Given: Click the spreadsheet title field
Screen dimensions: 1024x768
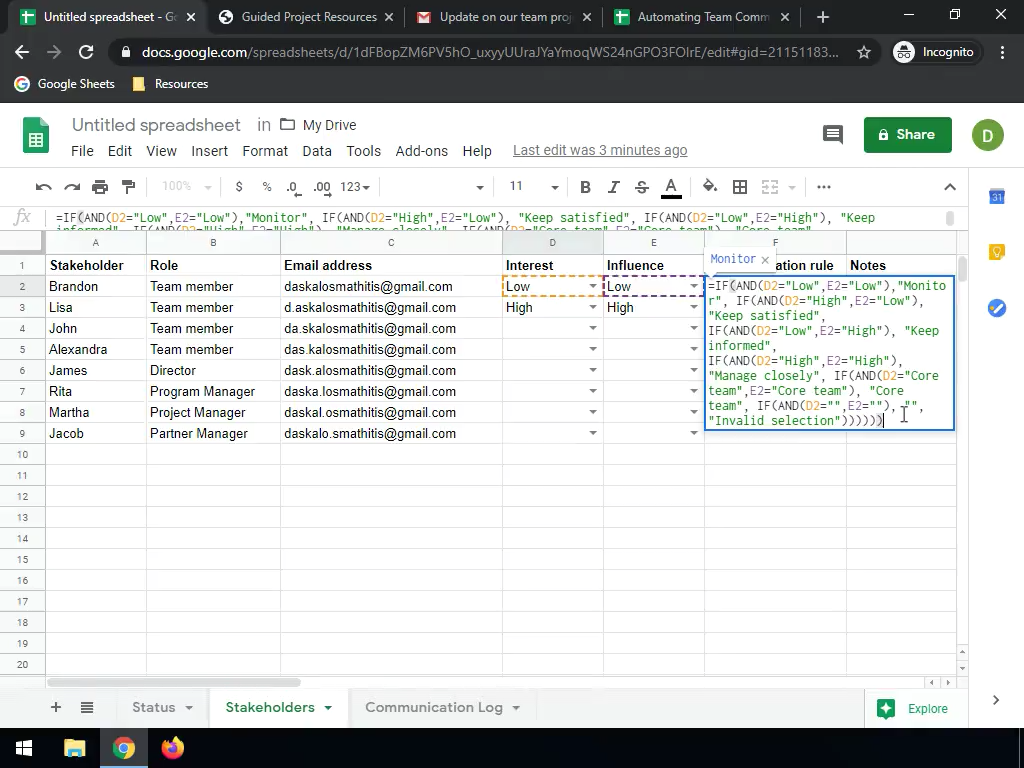Looking at the screenshot, I should point(156,125).
